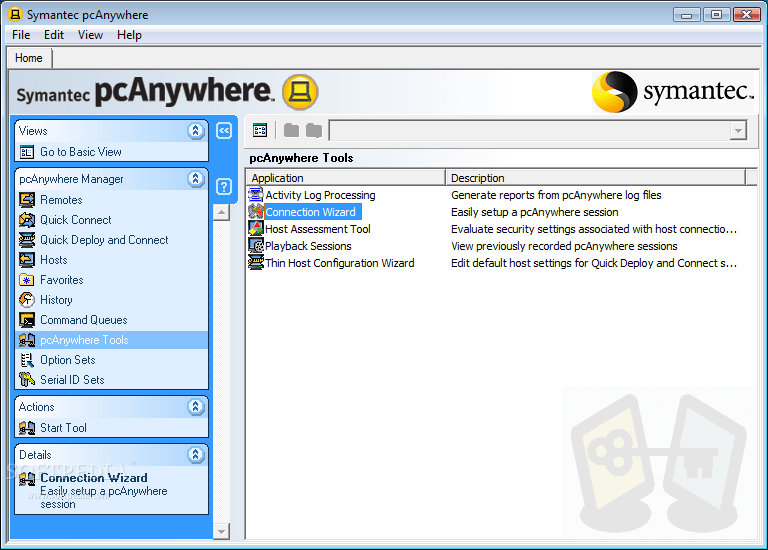Click the Quick Deploy and Connect icon
The width and height of the screenshot is (768, 550).
[x=26, y=240]
